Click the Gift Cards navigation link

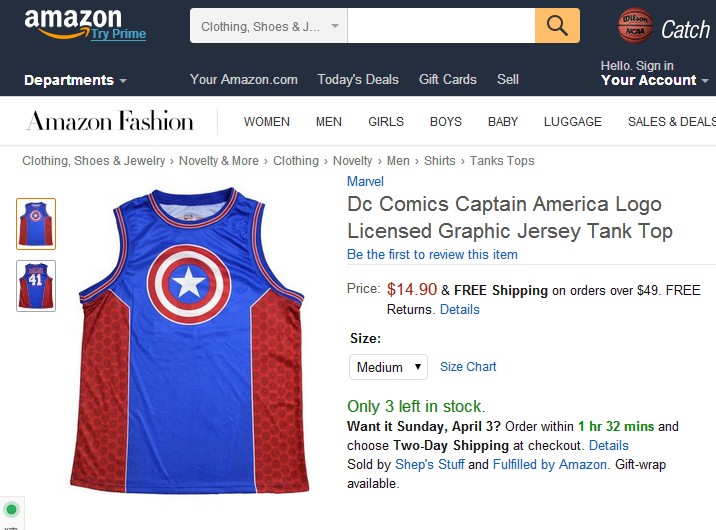[448, 80]
